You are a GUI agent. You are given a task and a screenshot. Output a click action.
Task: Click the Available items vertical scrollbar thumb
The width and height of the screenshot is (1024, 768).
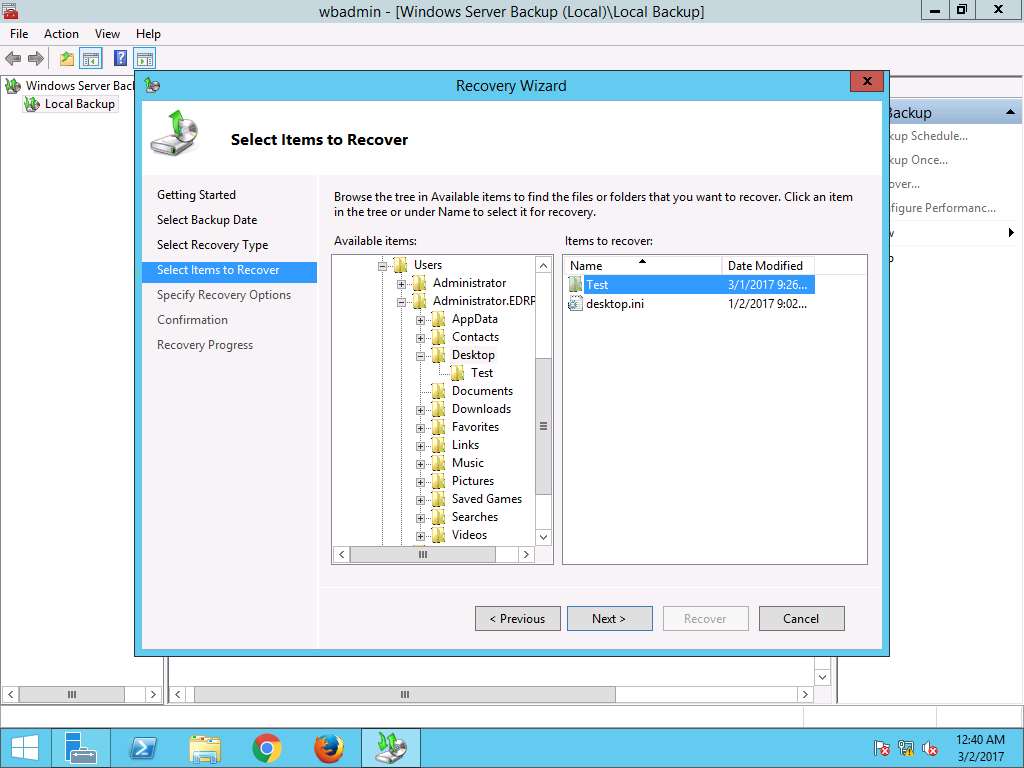coord(543,426)
